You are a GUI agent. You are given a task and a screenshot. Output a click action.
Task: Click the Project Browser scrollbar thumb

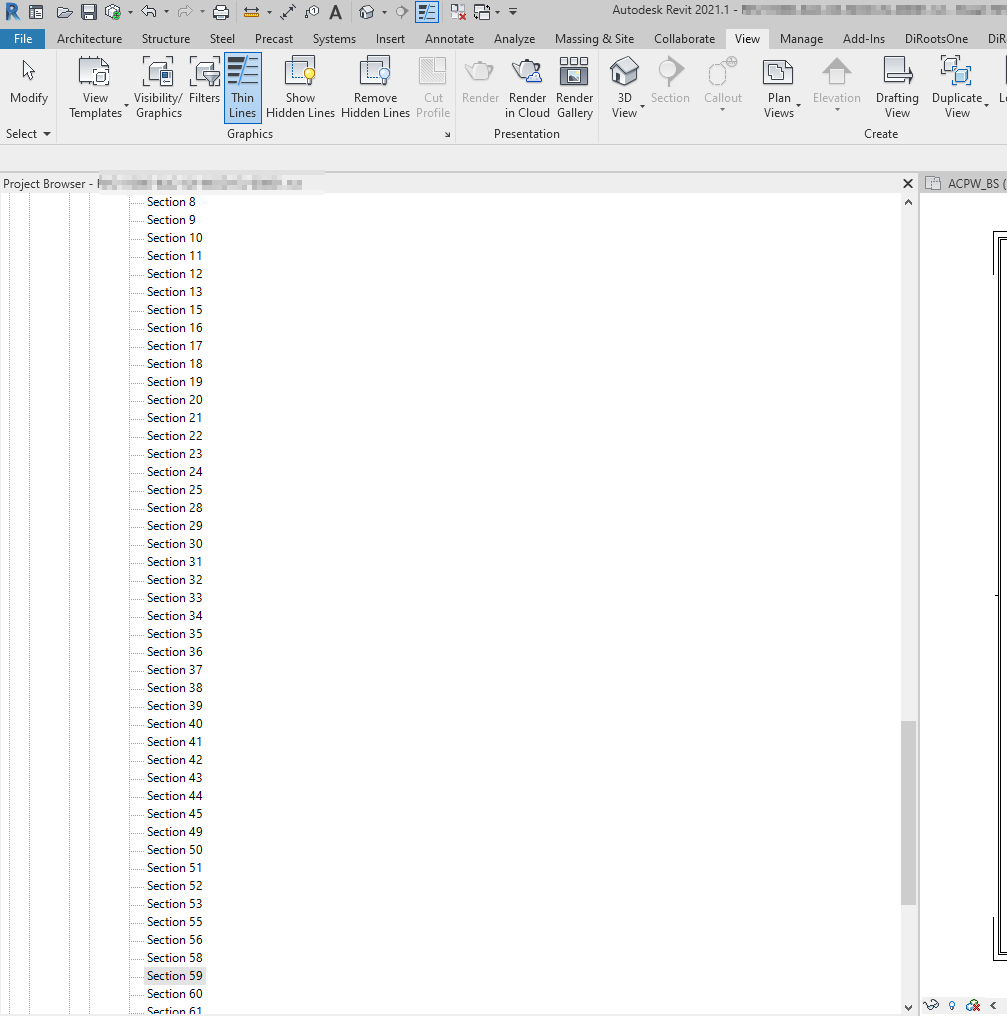coord(908,813)
